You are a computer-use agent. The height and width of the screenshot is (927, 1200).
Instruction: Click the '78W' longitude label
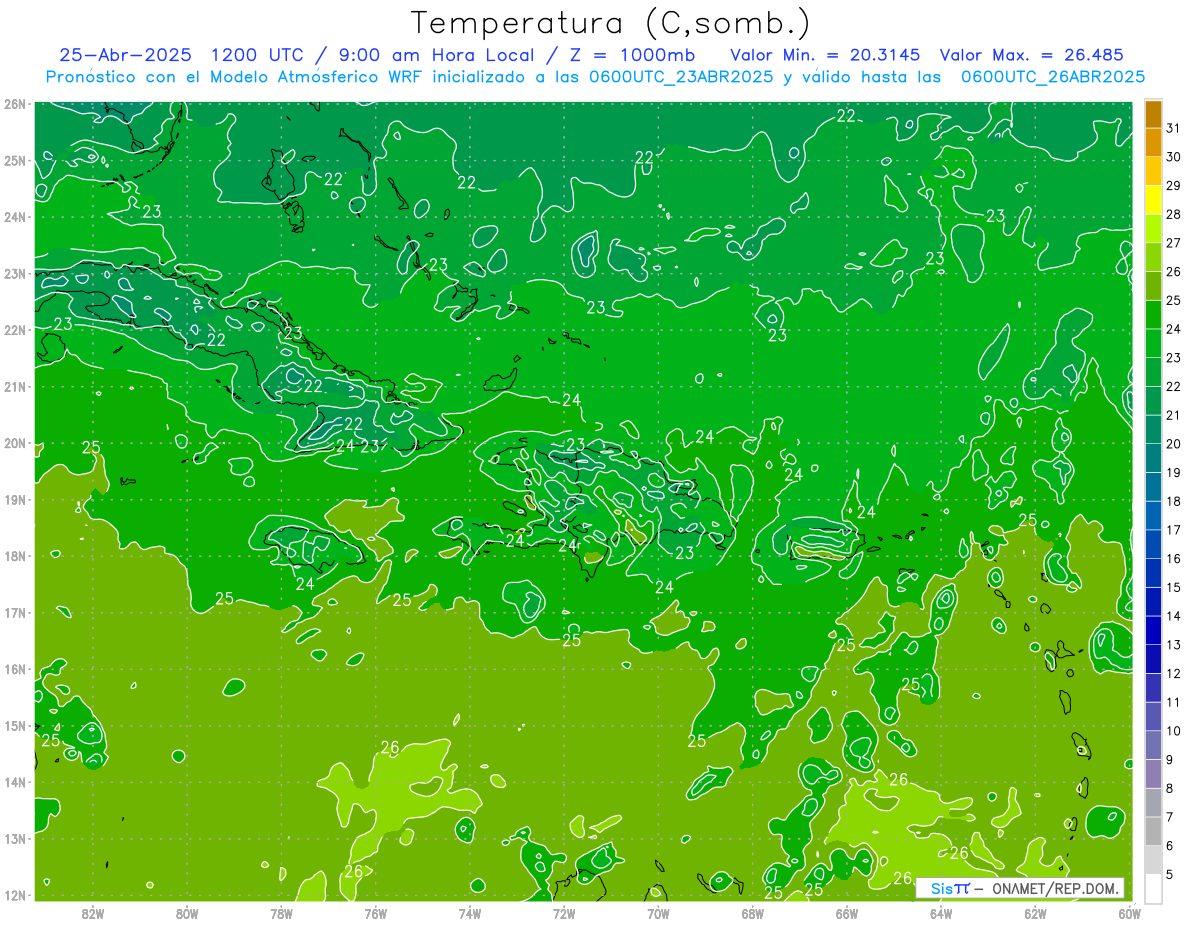[x=281, y=913]
